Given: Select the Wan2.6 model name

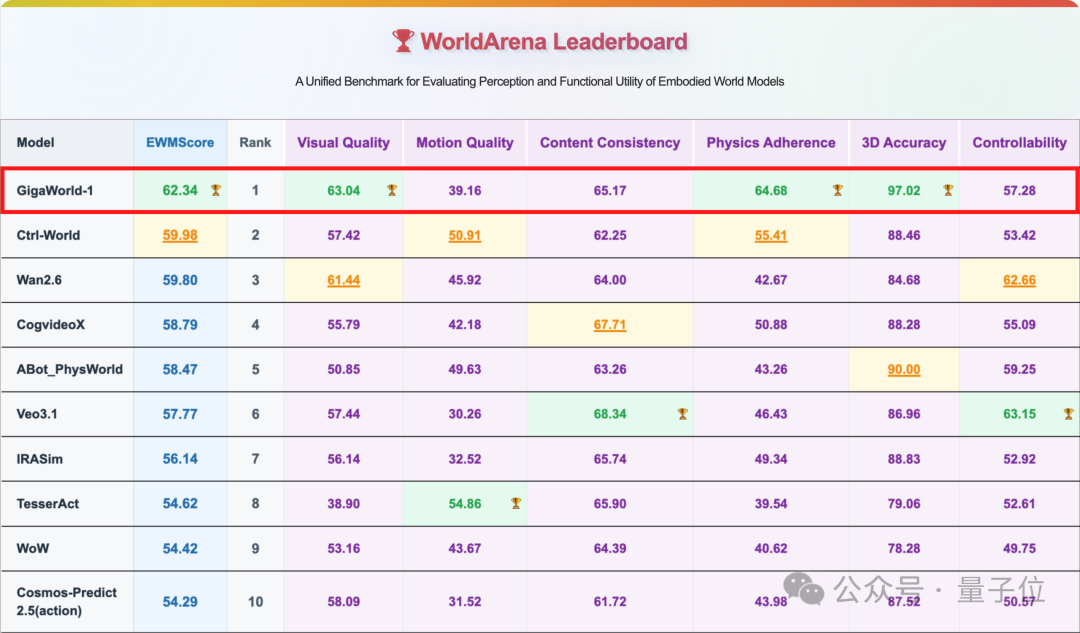Looking at the screenshot, I should point(39,280).
